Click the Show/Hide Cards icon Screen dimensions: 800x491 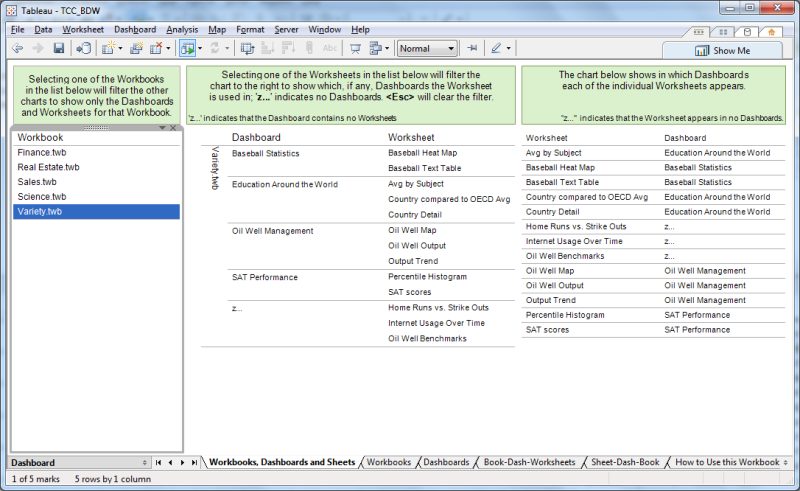(x=376, y=48)
